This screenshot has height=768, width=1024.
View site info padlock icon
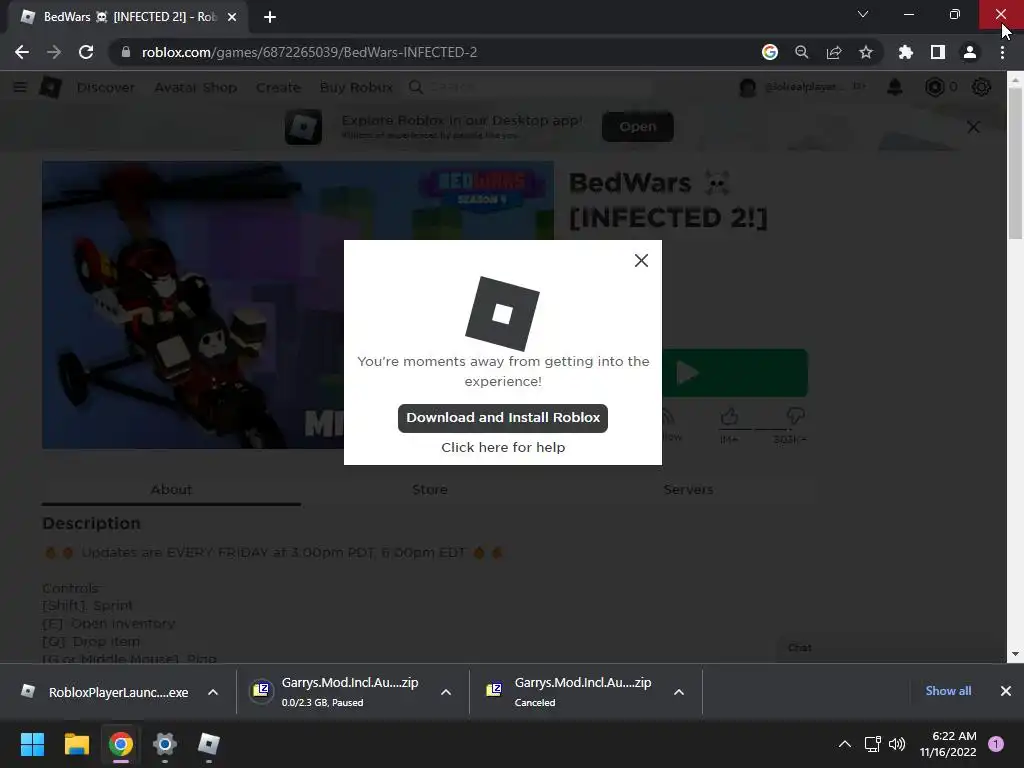point(126,52)
